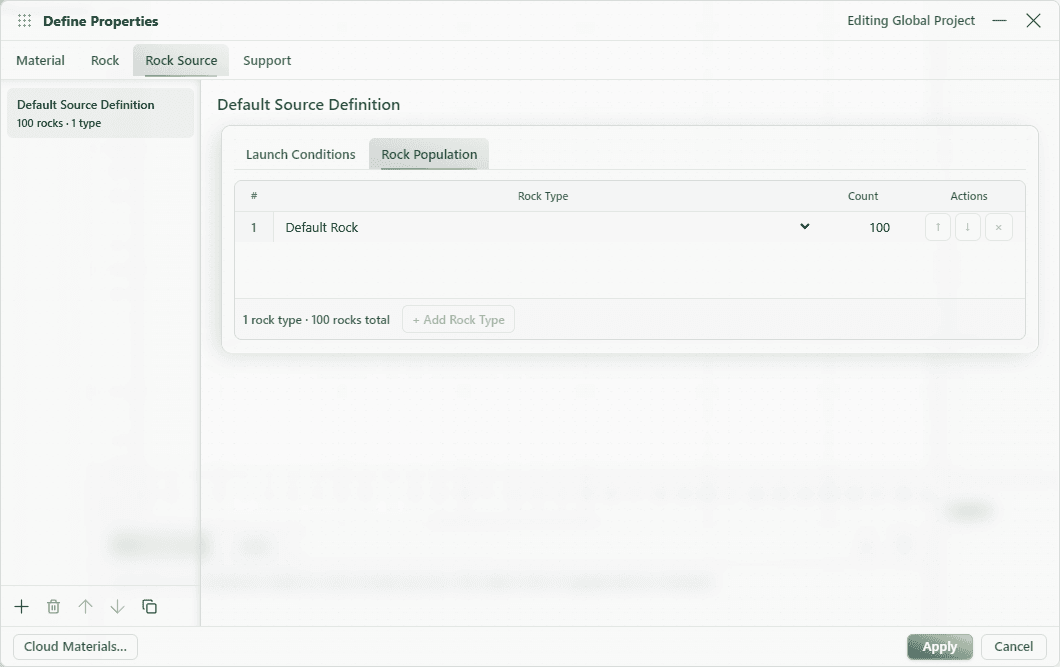The image size is (1060, 667).
Task: Click the '1 rock type · 100 rocks total' summary
Action: click(x=316, y=320)
